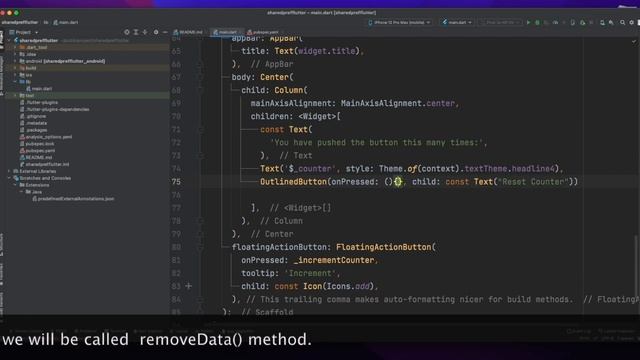Select analysis_options.yaml in project tree

point(46,137)
